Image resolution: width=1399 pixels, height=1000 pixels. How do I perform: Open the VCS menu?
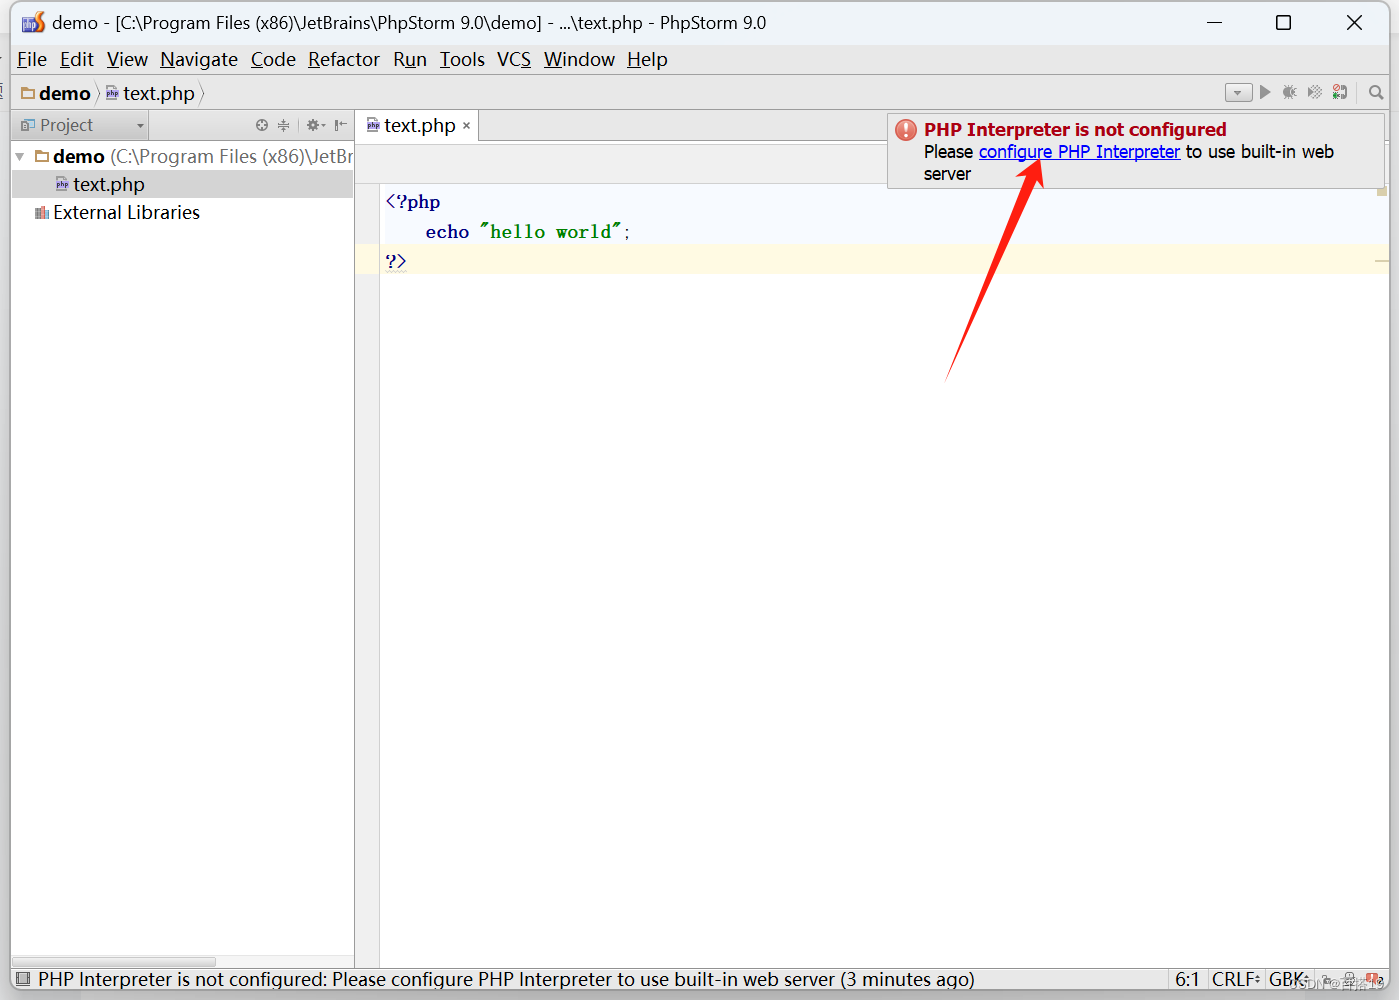[x=513, y=59]
